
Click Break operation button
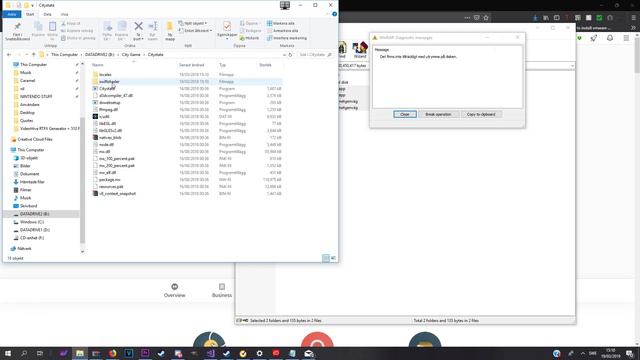pos(438,114)
